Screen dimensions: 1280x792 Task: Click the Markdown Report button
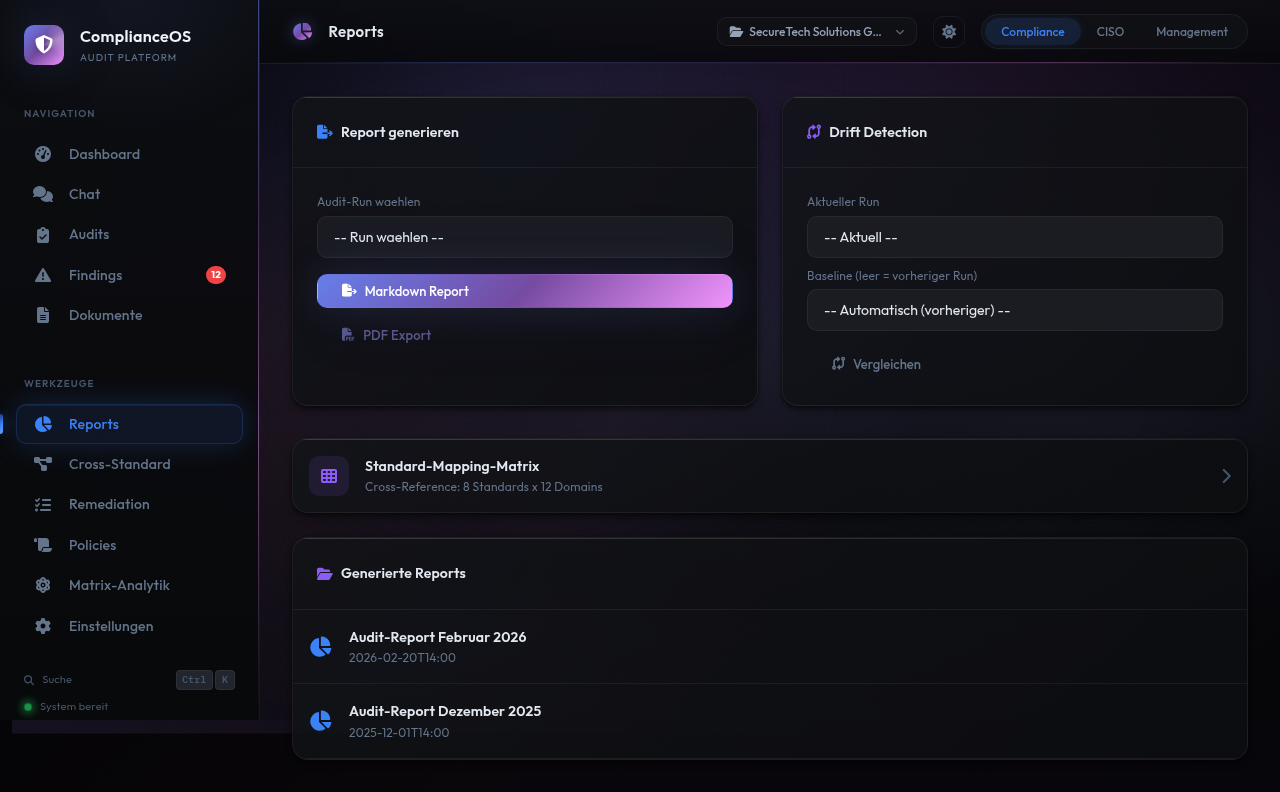pos(524,291)
